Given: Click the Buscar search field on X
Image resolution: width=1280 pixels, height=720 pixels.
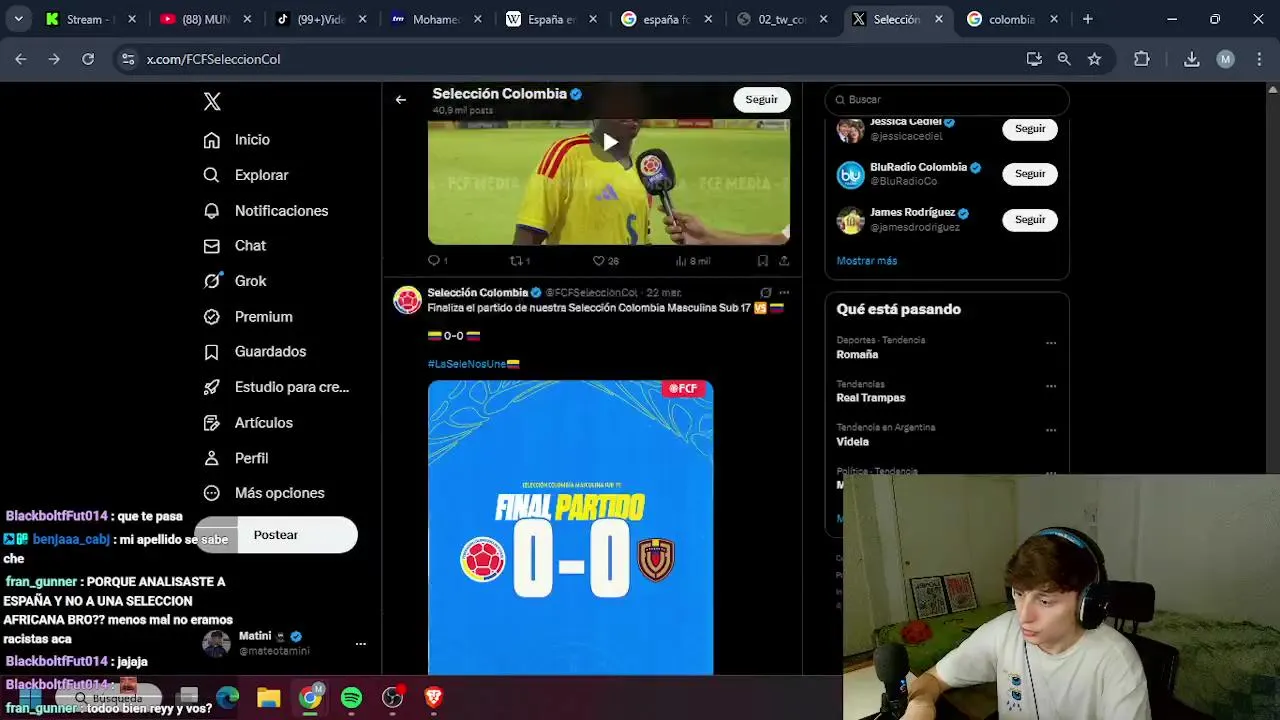Looking at the screenshot, I should [947, 100].
